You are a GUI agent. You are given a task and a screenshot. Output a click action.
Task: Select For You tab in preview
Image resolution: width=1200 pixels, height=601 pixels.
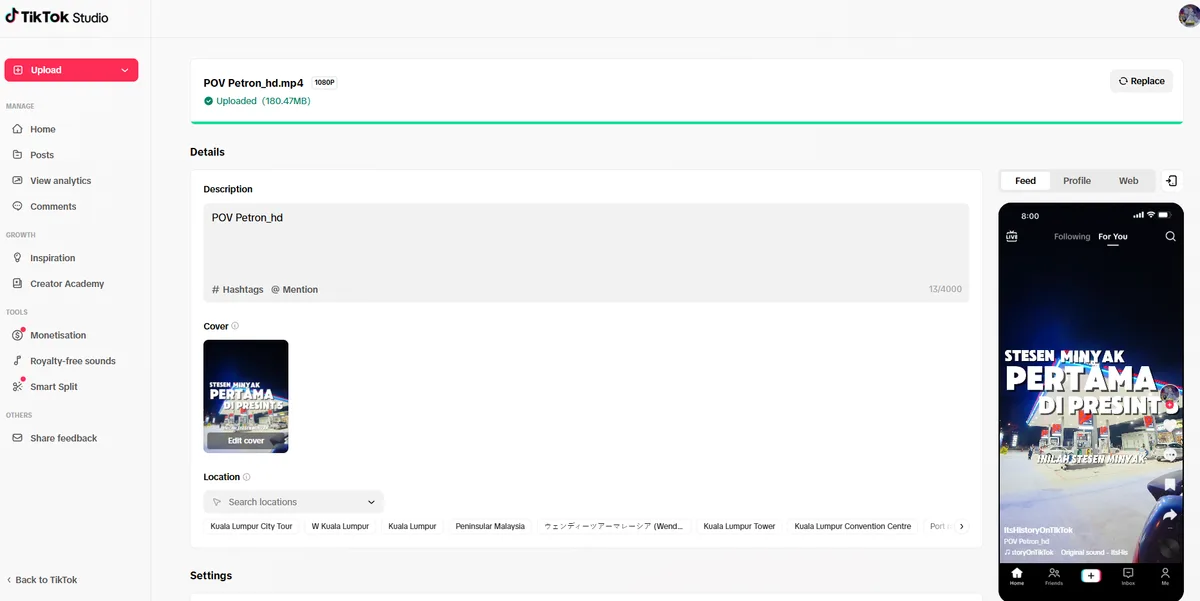click(x=1113, y=237)
